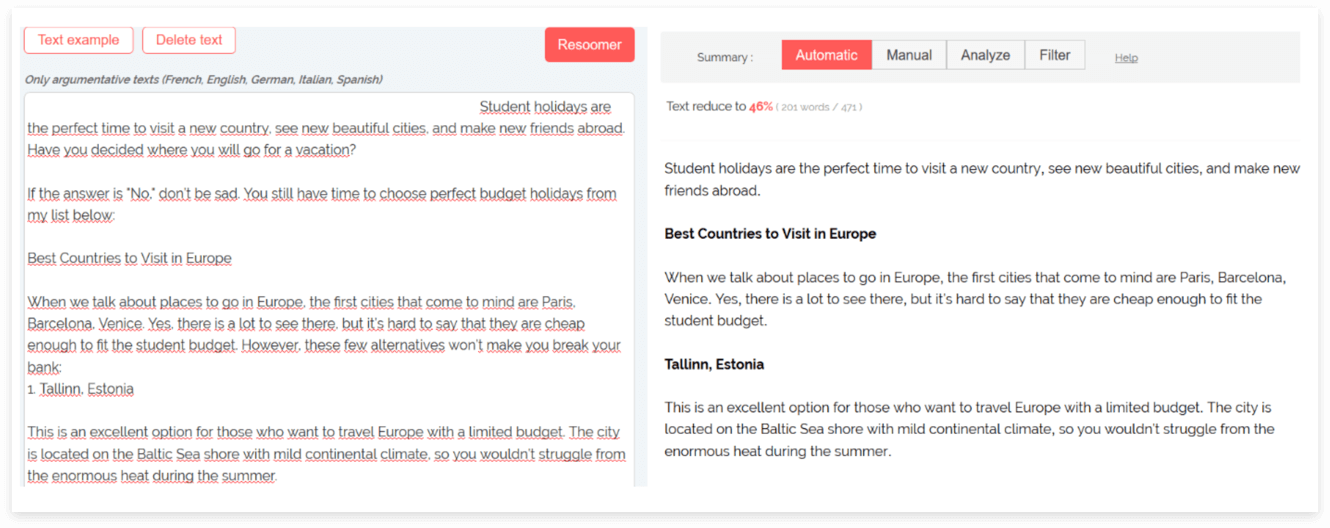
Task: Click the '1. Tallinn, Estonia' line in input text
Action: tap(81, 389)
